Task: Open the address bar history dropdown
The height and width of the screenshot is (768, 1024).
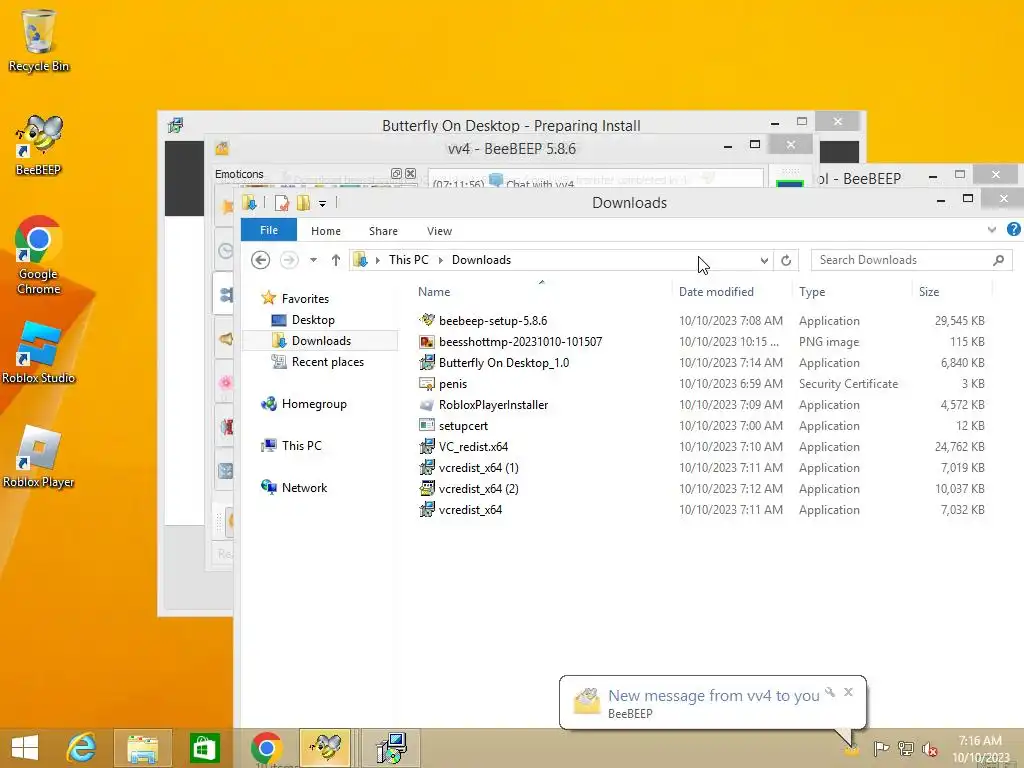Action: pos(764,260)
